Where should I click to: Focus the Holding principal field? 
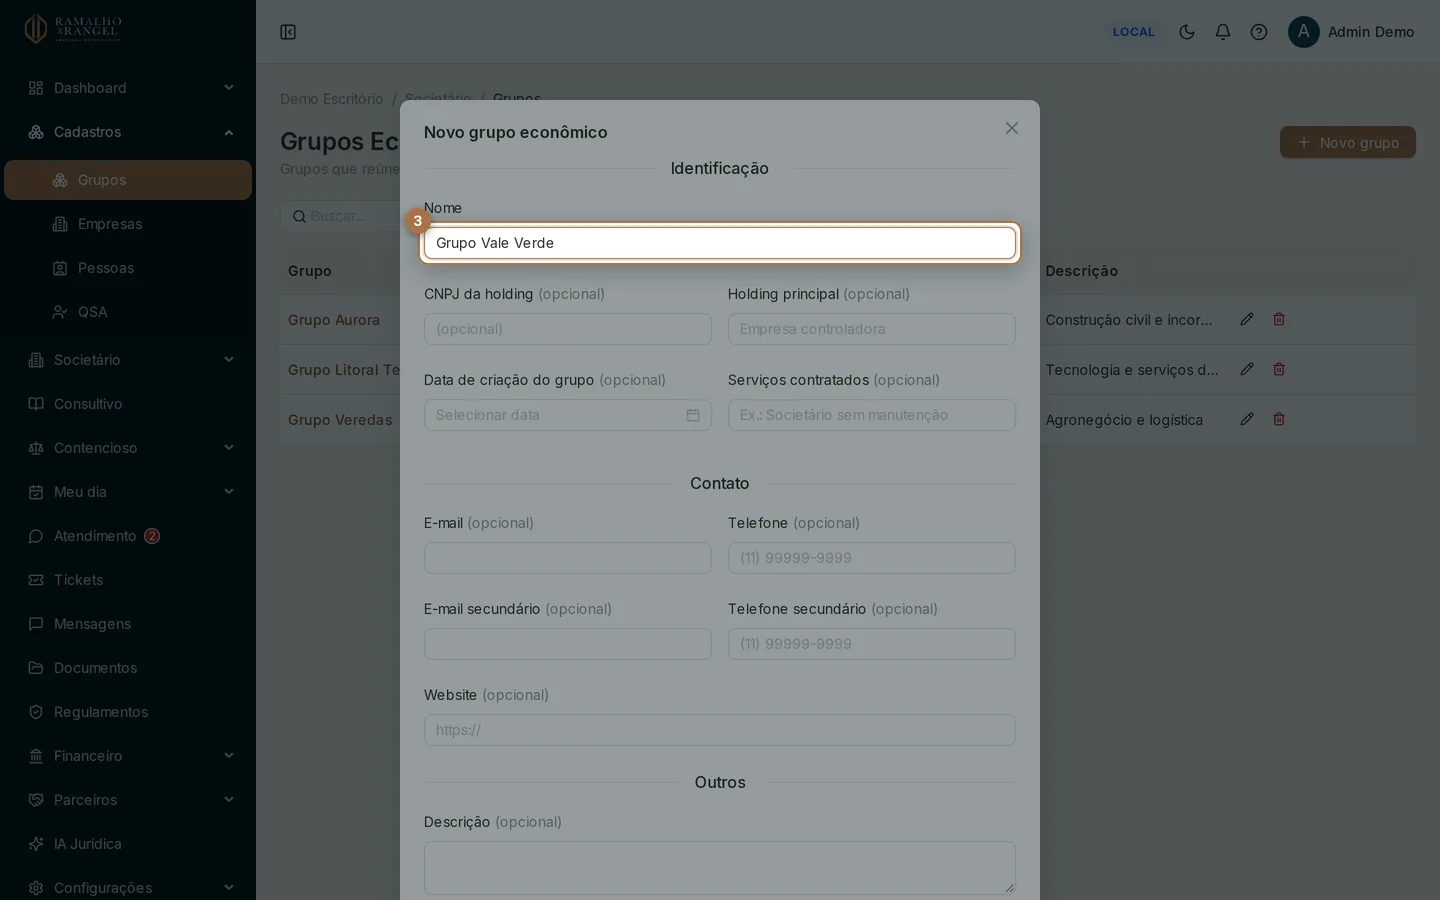pyautogui.click(x=872, y=329)
